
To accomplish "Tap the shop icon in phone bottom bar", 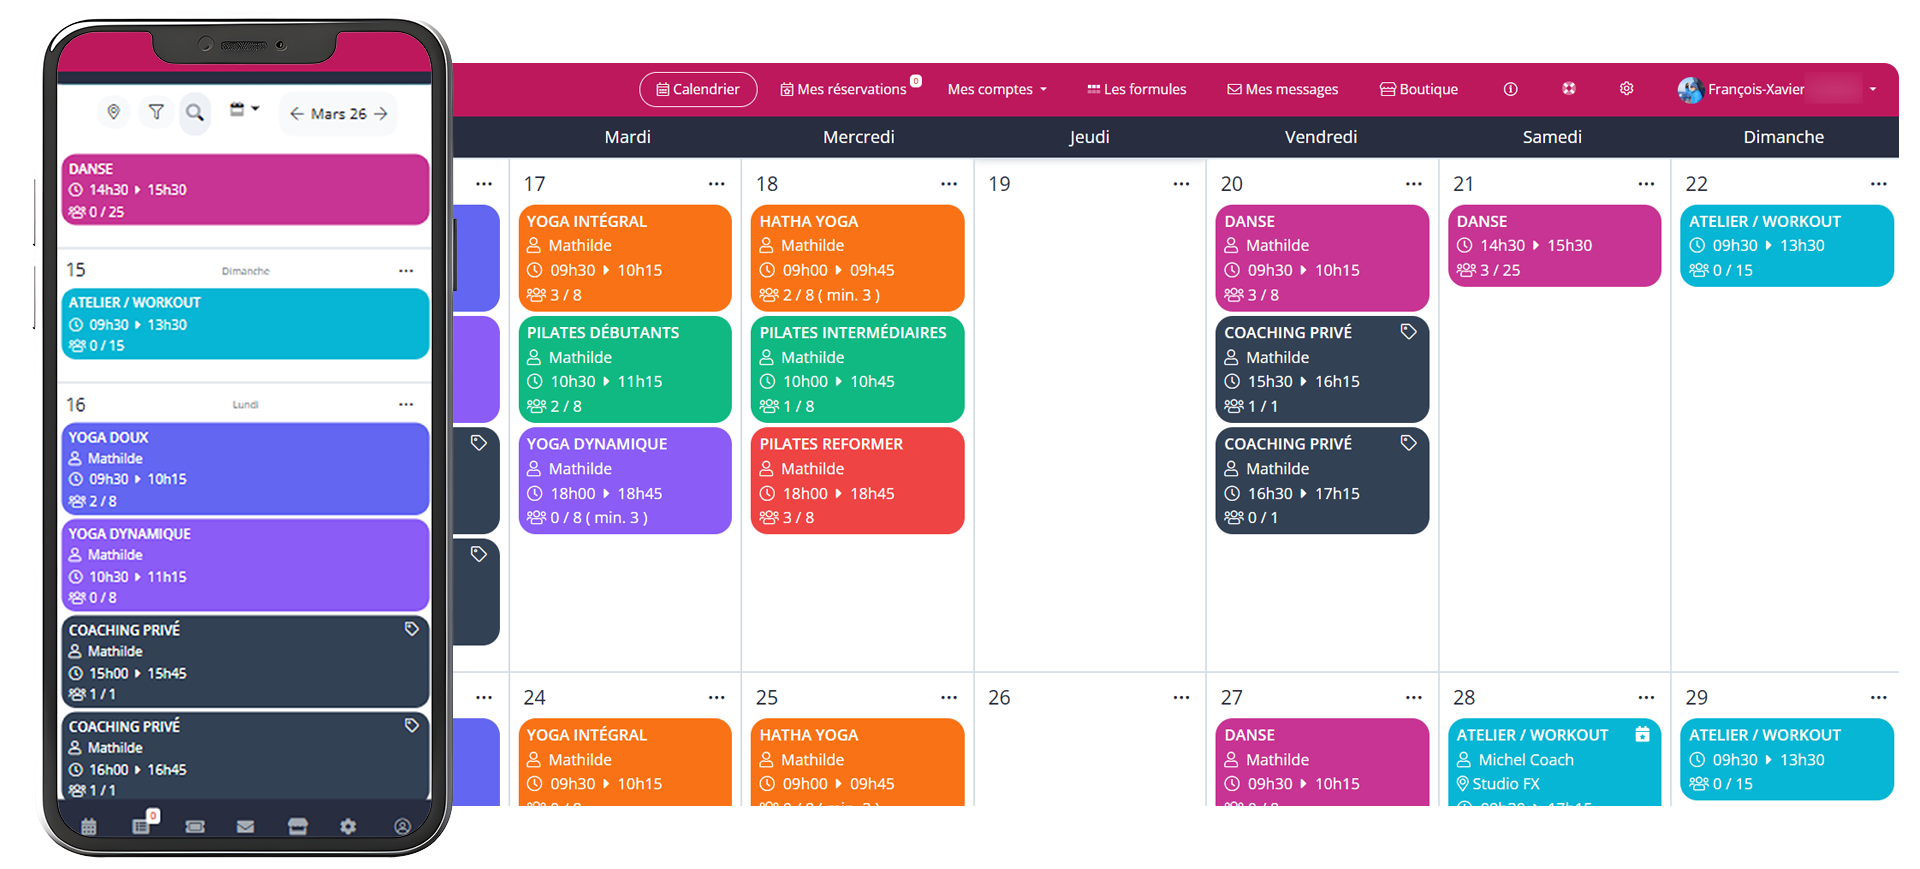I will [297, 826].
